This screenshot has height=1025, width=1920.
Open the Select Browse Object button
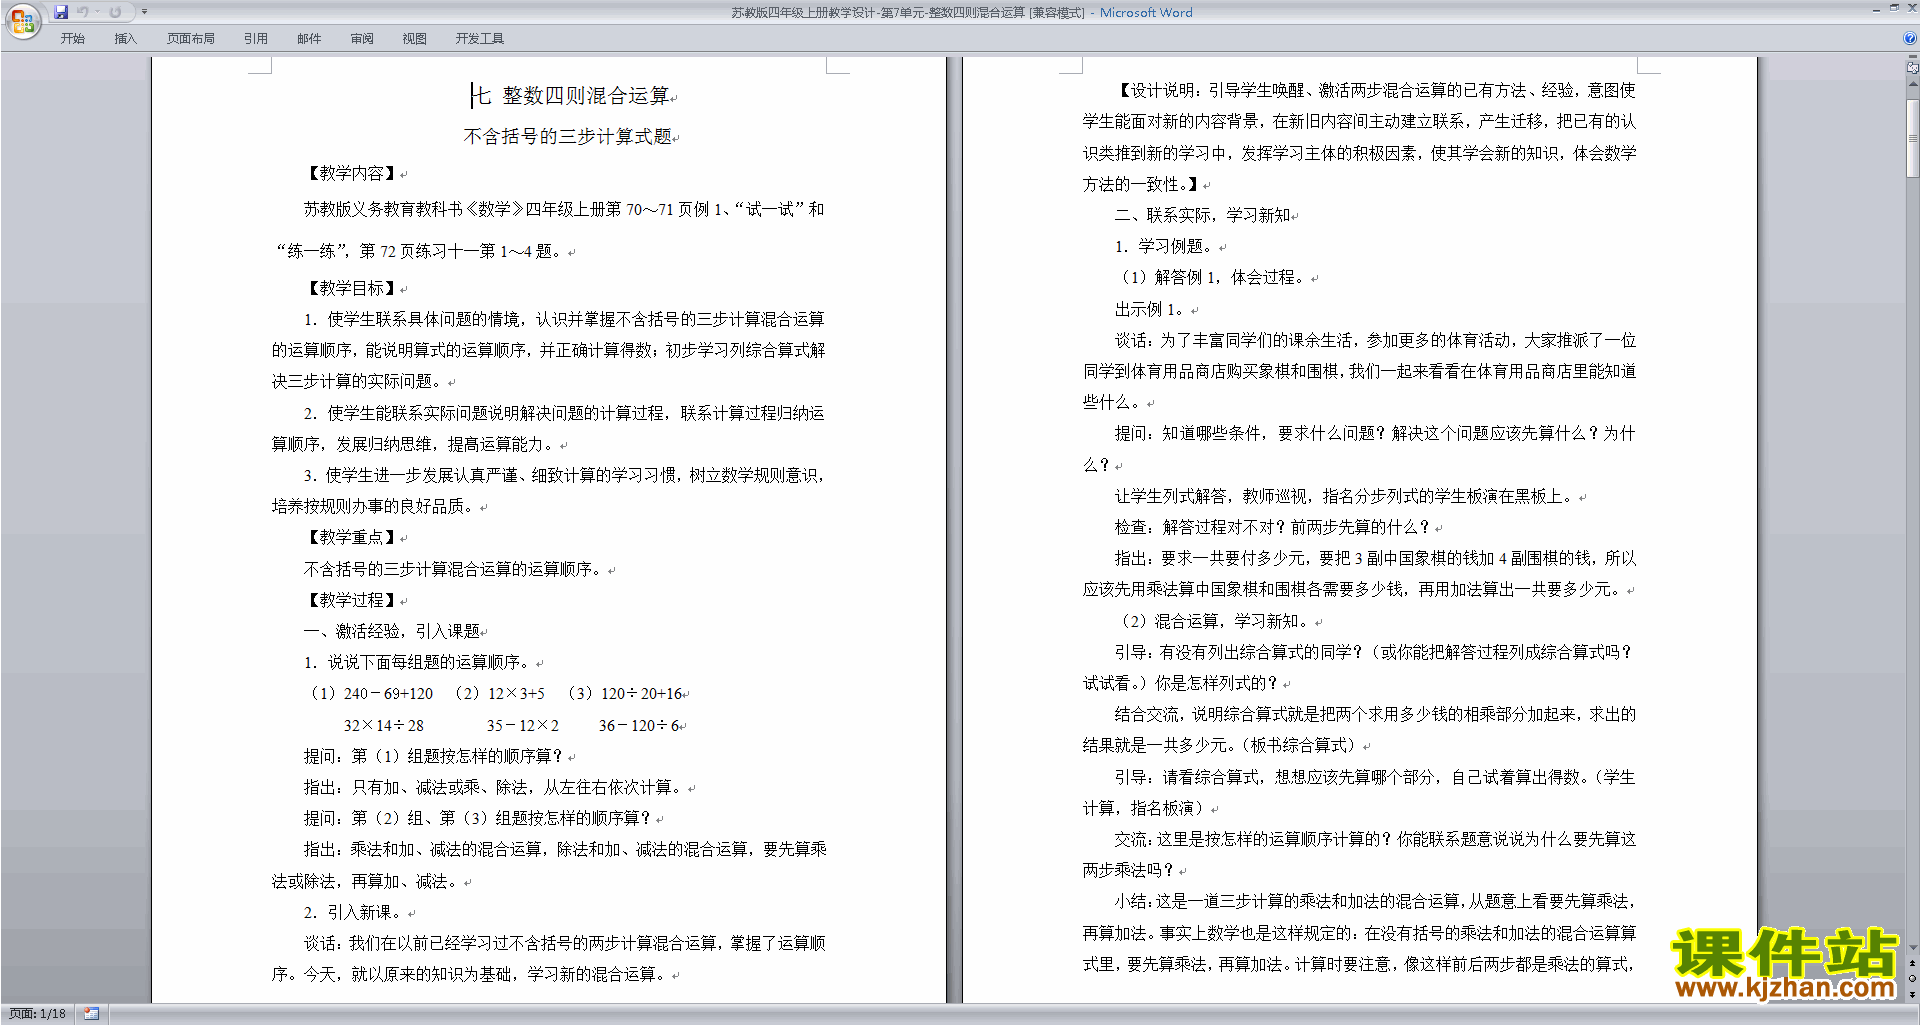1913,978
